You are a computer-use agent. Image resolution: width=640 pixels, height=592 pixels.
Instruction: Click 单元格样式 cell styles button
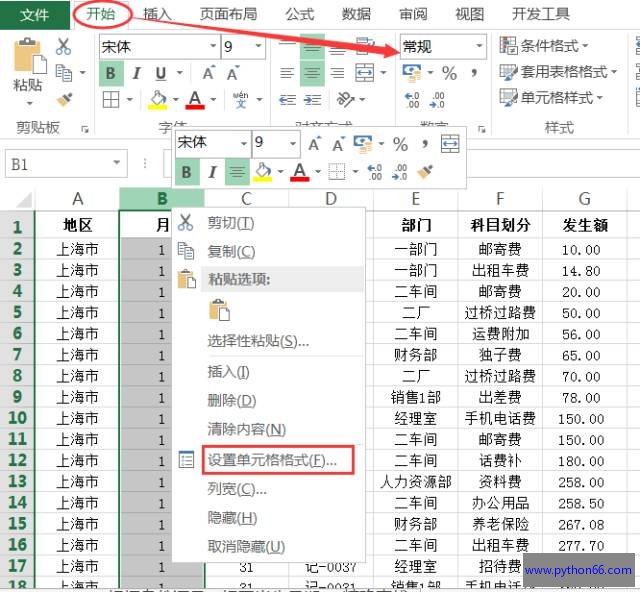[x=550, y=98]
